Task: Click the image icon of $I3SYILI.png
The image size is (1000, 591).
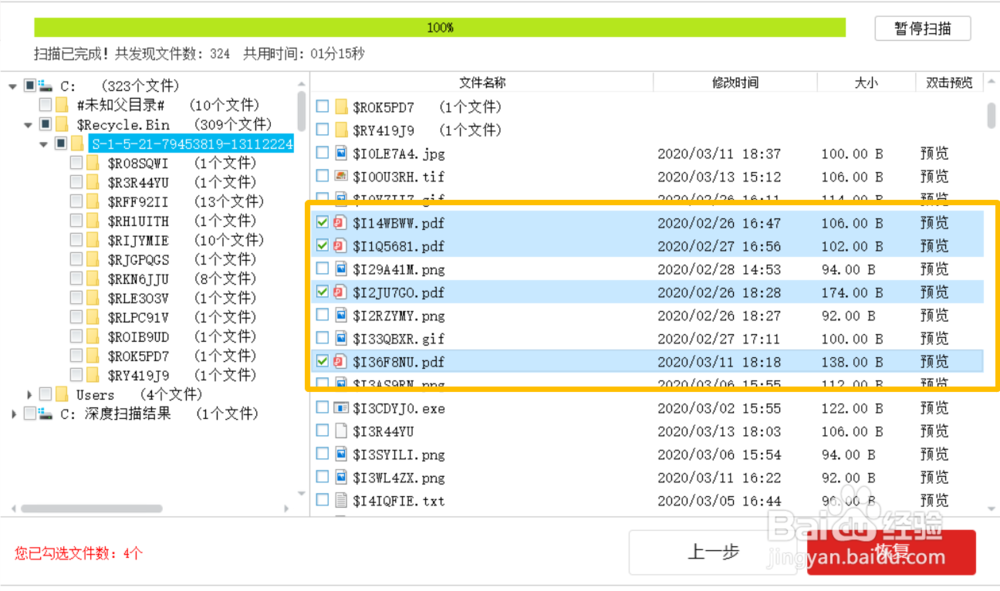Action: [341, 454]
